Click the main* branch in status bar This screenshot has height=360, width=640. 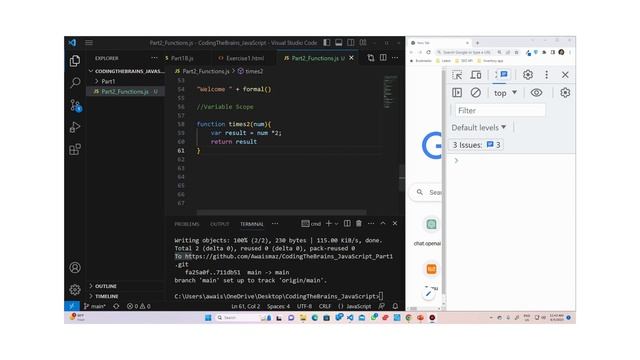pos(95,306)
